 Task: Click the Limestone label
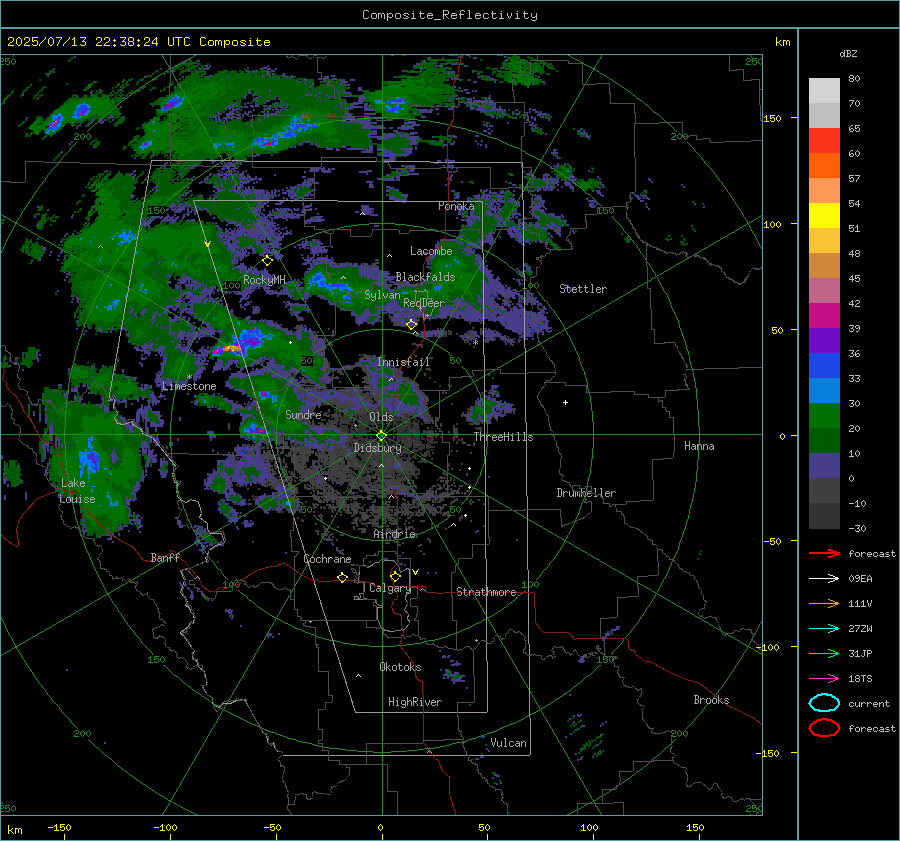pyautogui.click(x=189, y=386)
